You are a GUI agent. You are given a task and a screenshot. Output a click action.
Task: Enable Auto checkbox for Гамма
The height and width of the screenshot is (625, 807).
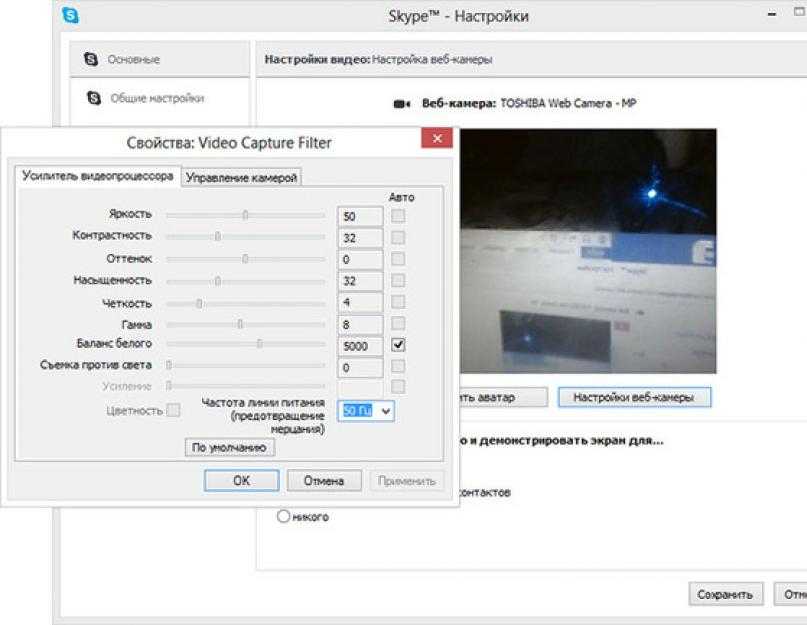tap(398, 323)
